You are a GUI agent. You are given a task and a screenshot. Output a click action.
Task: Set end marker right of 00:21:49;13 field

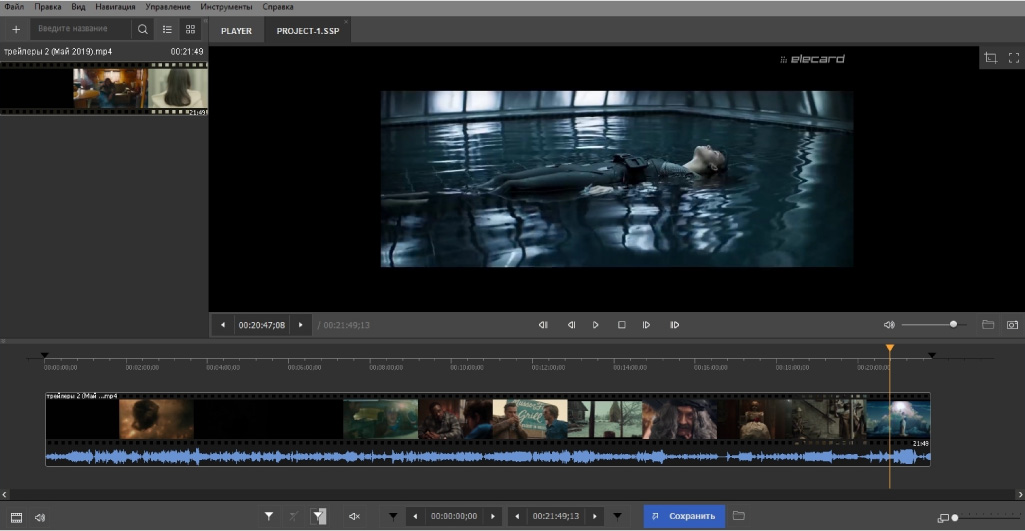(x=618, y=517)
